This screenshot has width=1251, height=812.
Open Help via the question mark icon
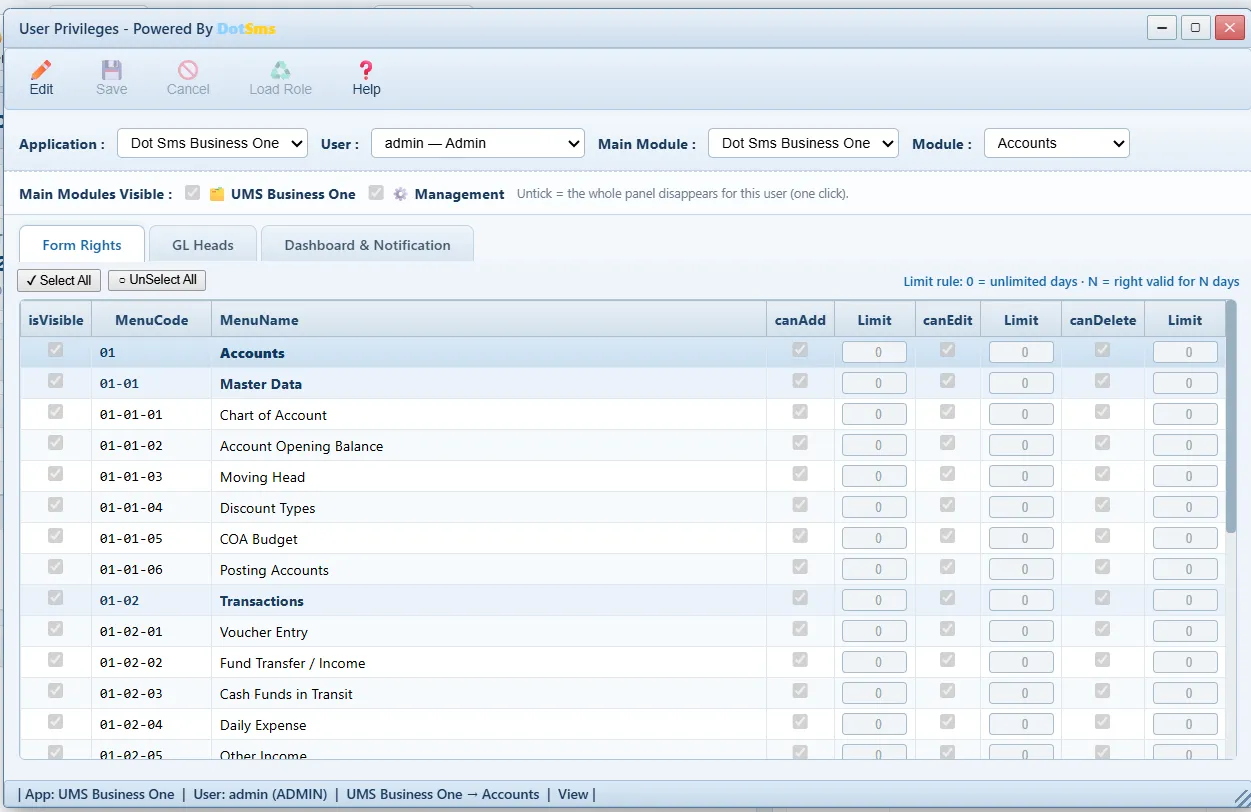click(x=366, y=70)
